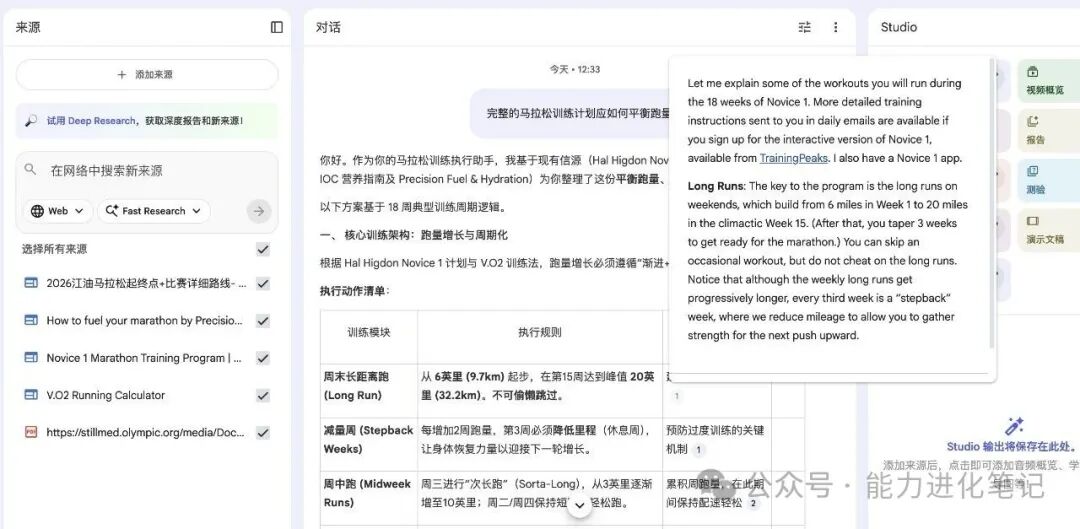The image size is (1080, 529).
Task: Open the Web source type dropdown
Action: (58, 211)
